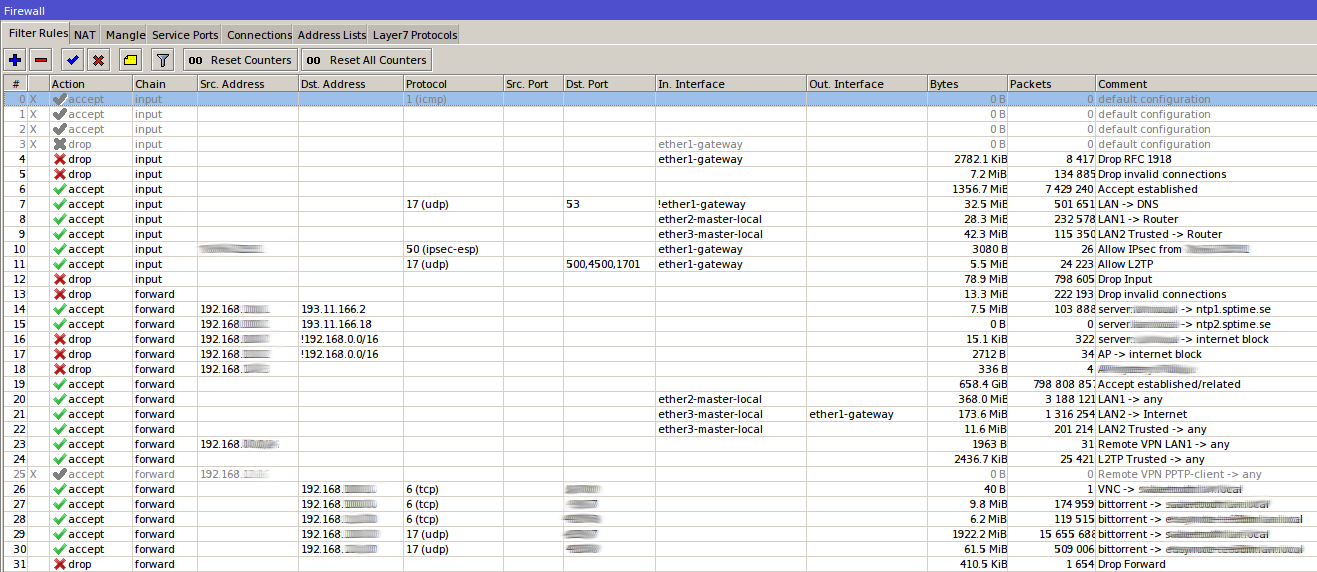Add a new firewall rule with plus icon
The image size is (1317, 572).
tap(15, 60)
